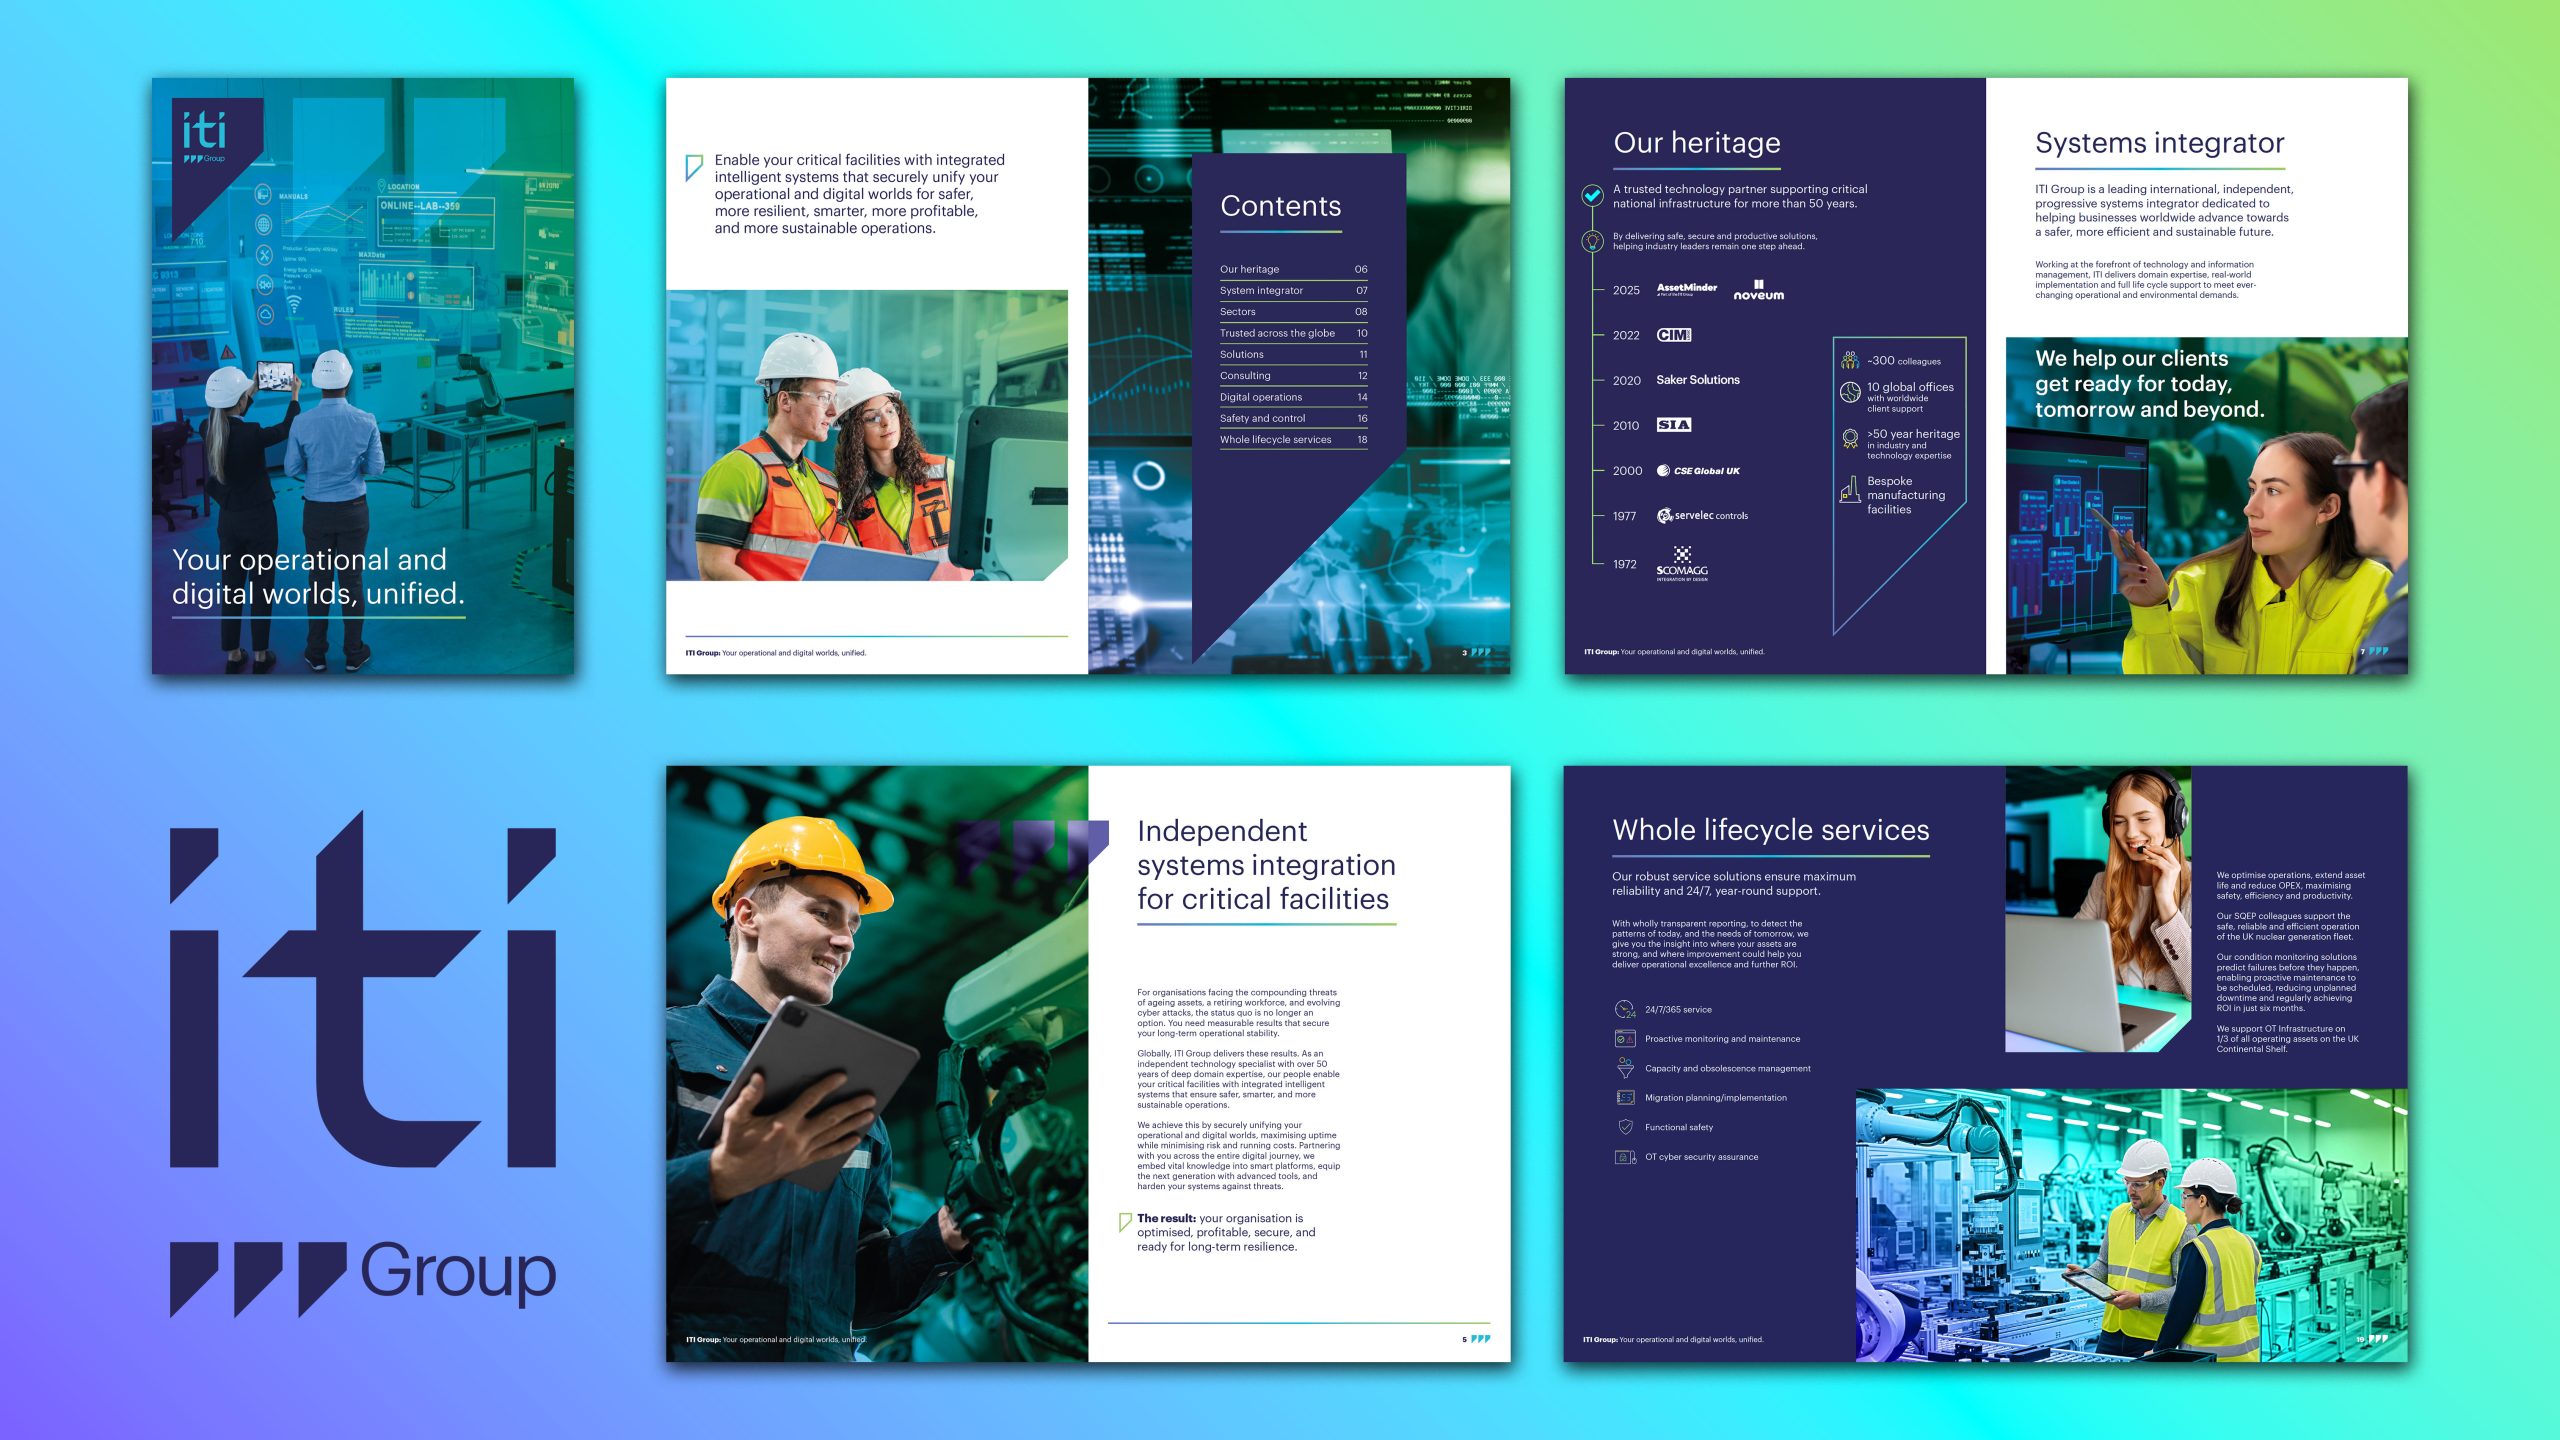Click the 10 global offices globe icon
2560x1440 pixels.
(x=1850, y=392)
